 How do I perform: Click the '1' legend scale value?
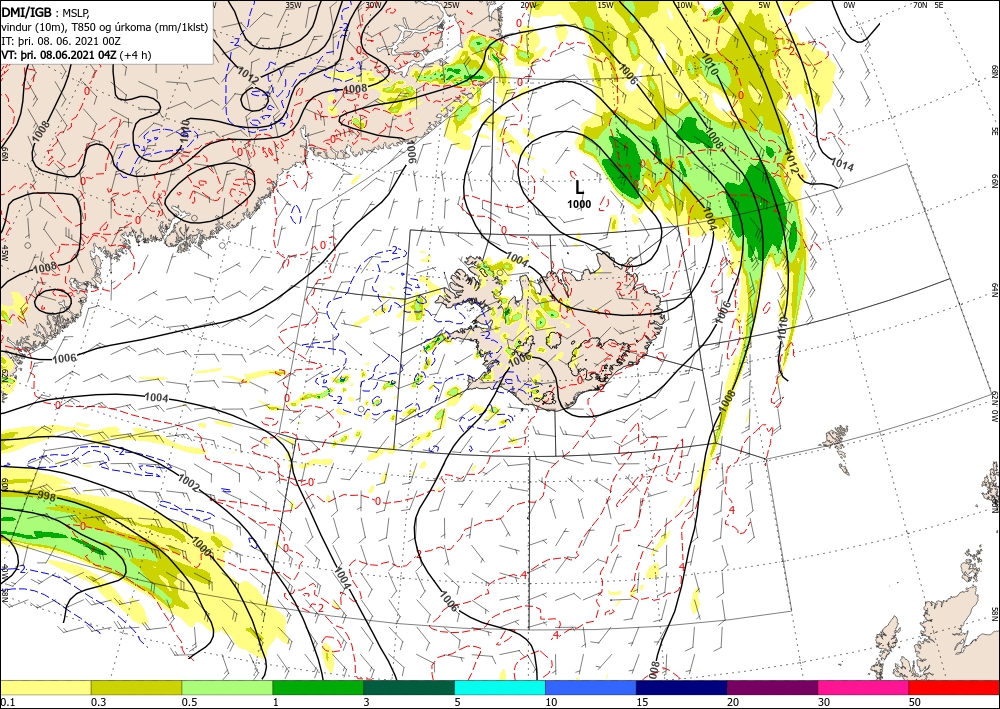pos(276,702)
